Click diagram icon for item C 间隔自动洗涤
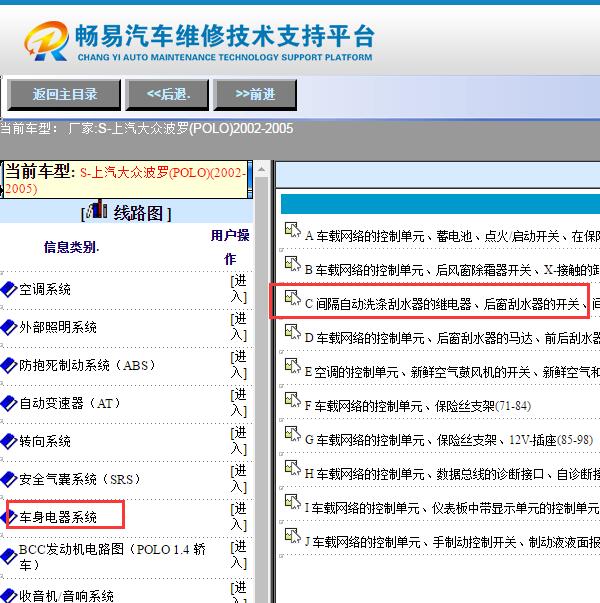Viewport: 600px width, 603px height. 293,298
